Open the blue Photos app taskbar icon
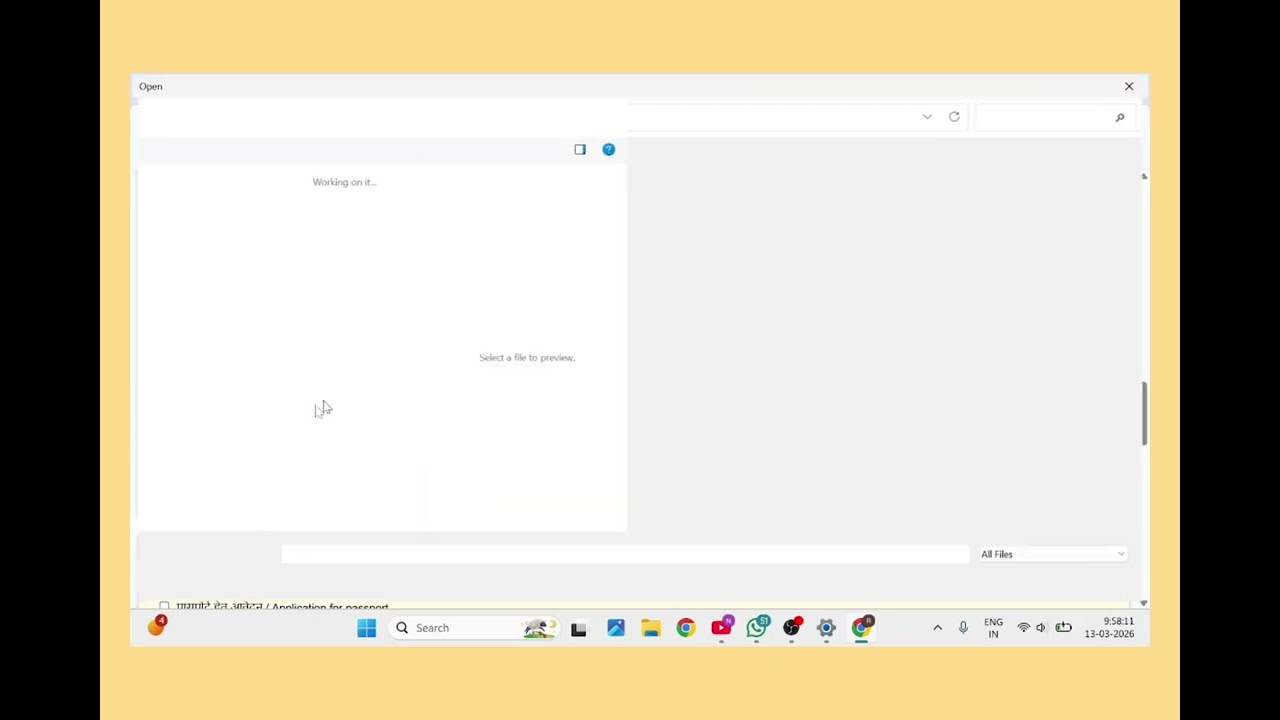This screenshot has height=720, width=1280. (x=616, y=628)
